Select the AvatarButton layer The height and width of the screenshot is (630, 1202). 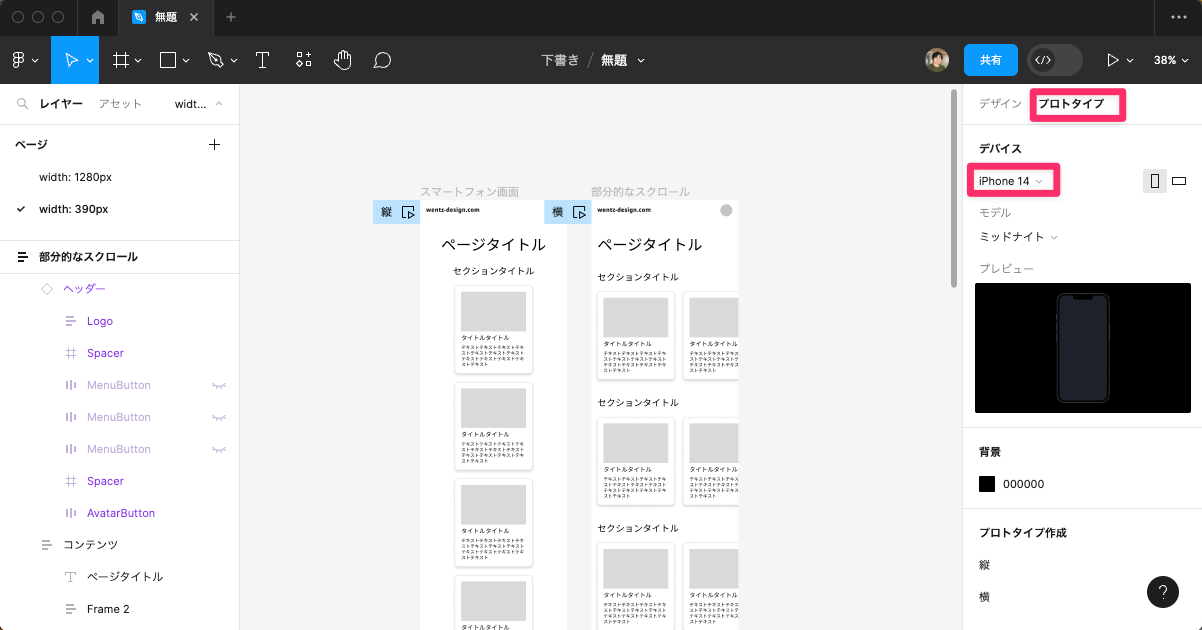tap(120, 513)
